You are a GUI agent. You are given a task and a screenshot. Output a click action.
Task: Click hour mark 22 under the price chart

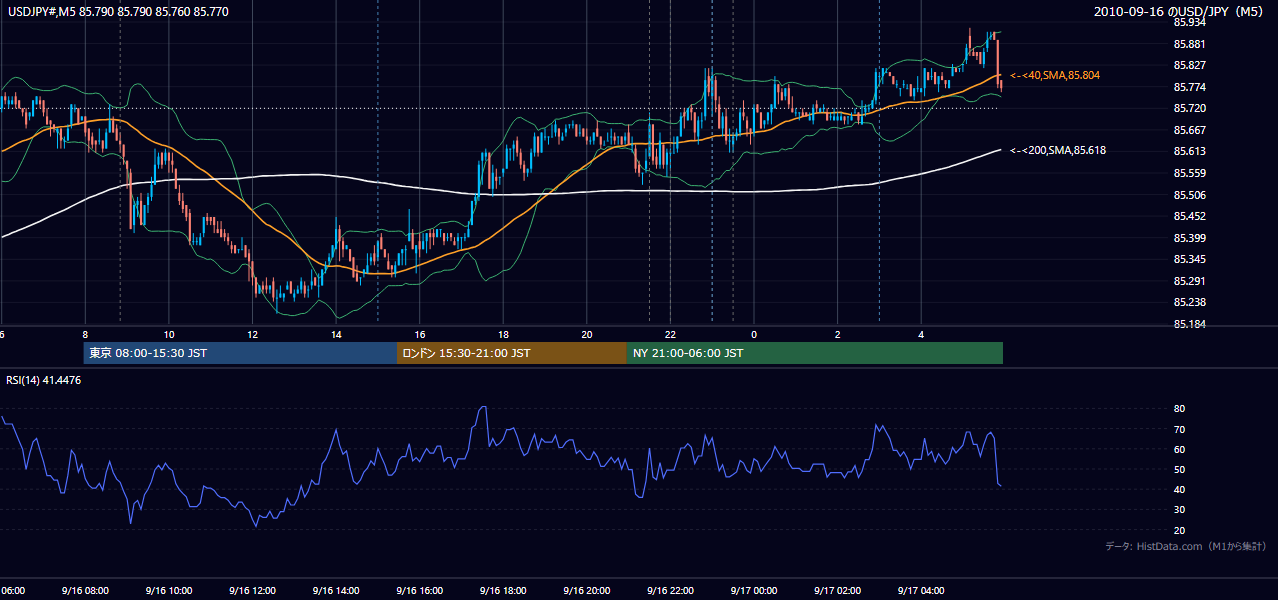click(671, 334)
